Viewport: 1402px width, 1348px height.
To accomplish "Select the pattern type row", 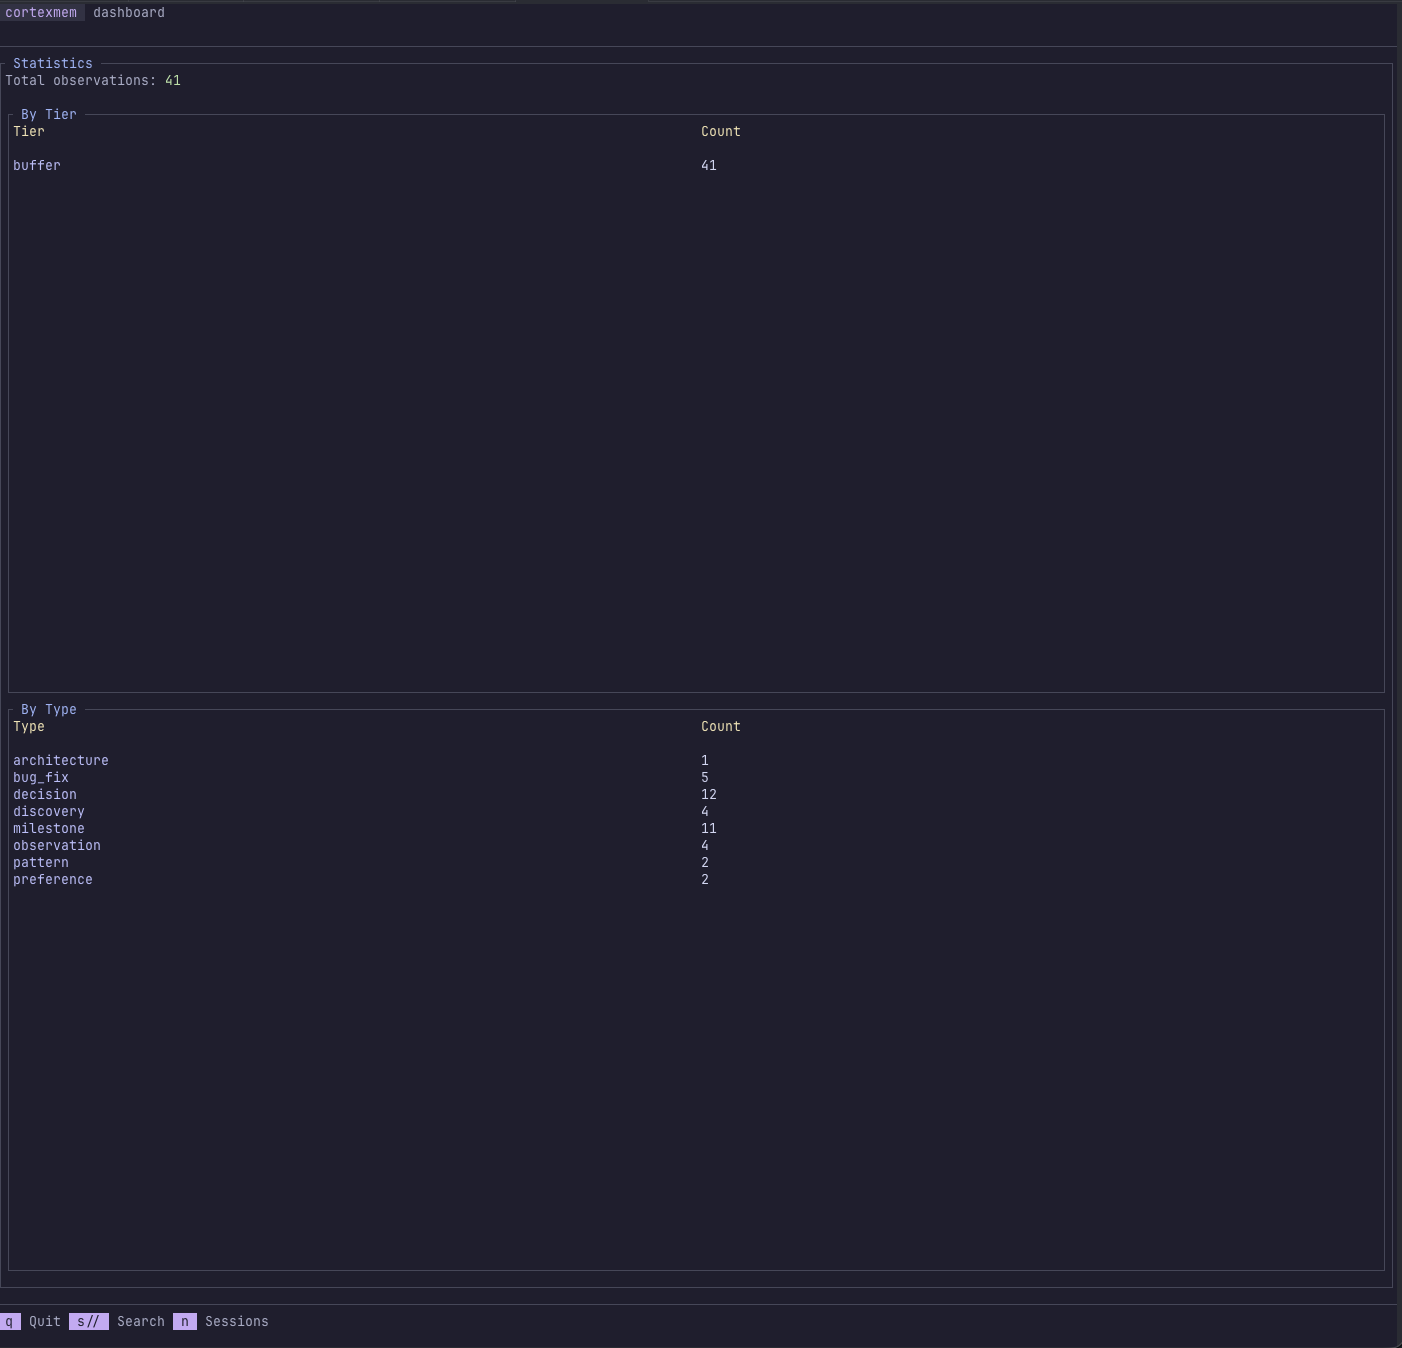I will [696, 863].
